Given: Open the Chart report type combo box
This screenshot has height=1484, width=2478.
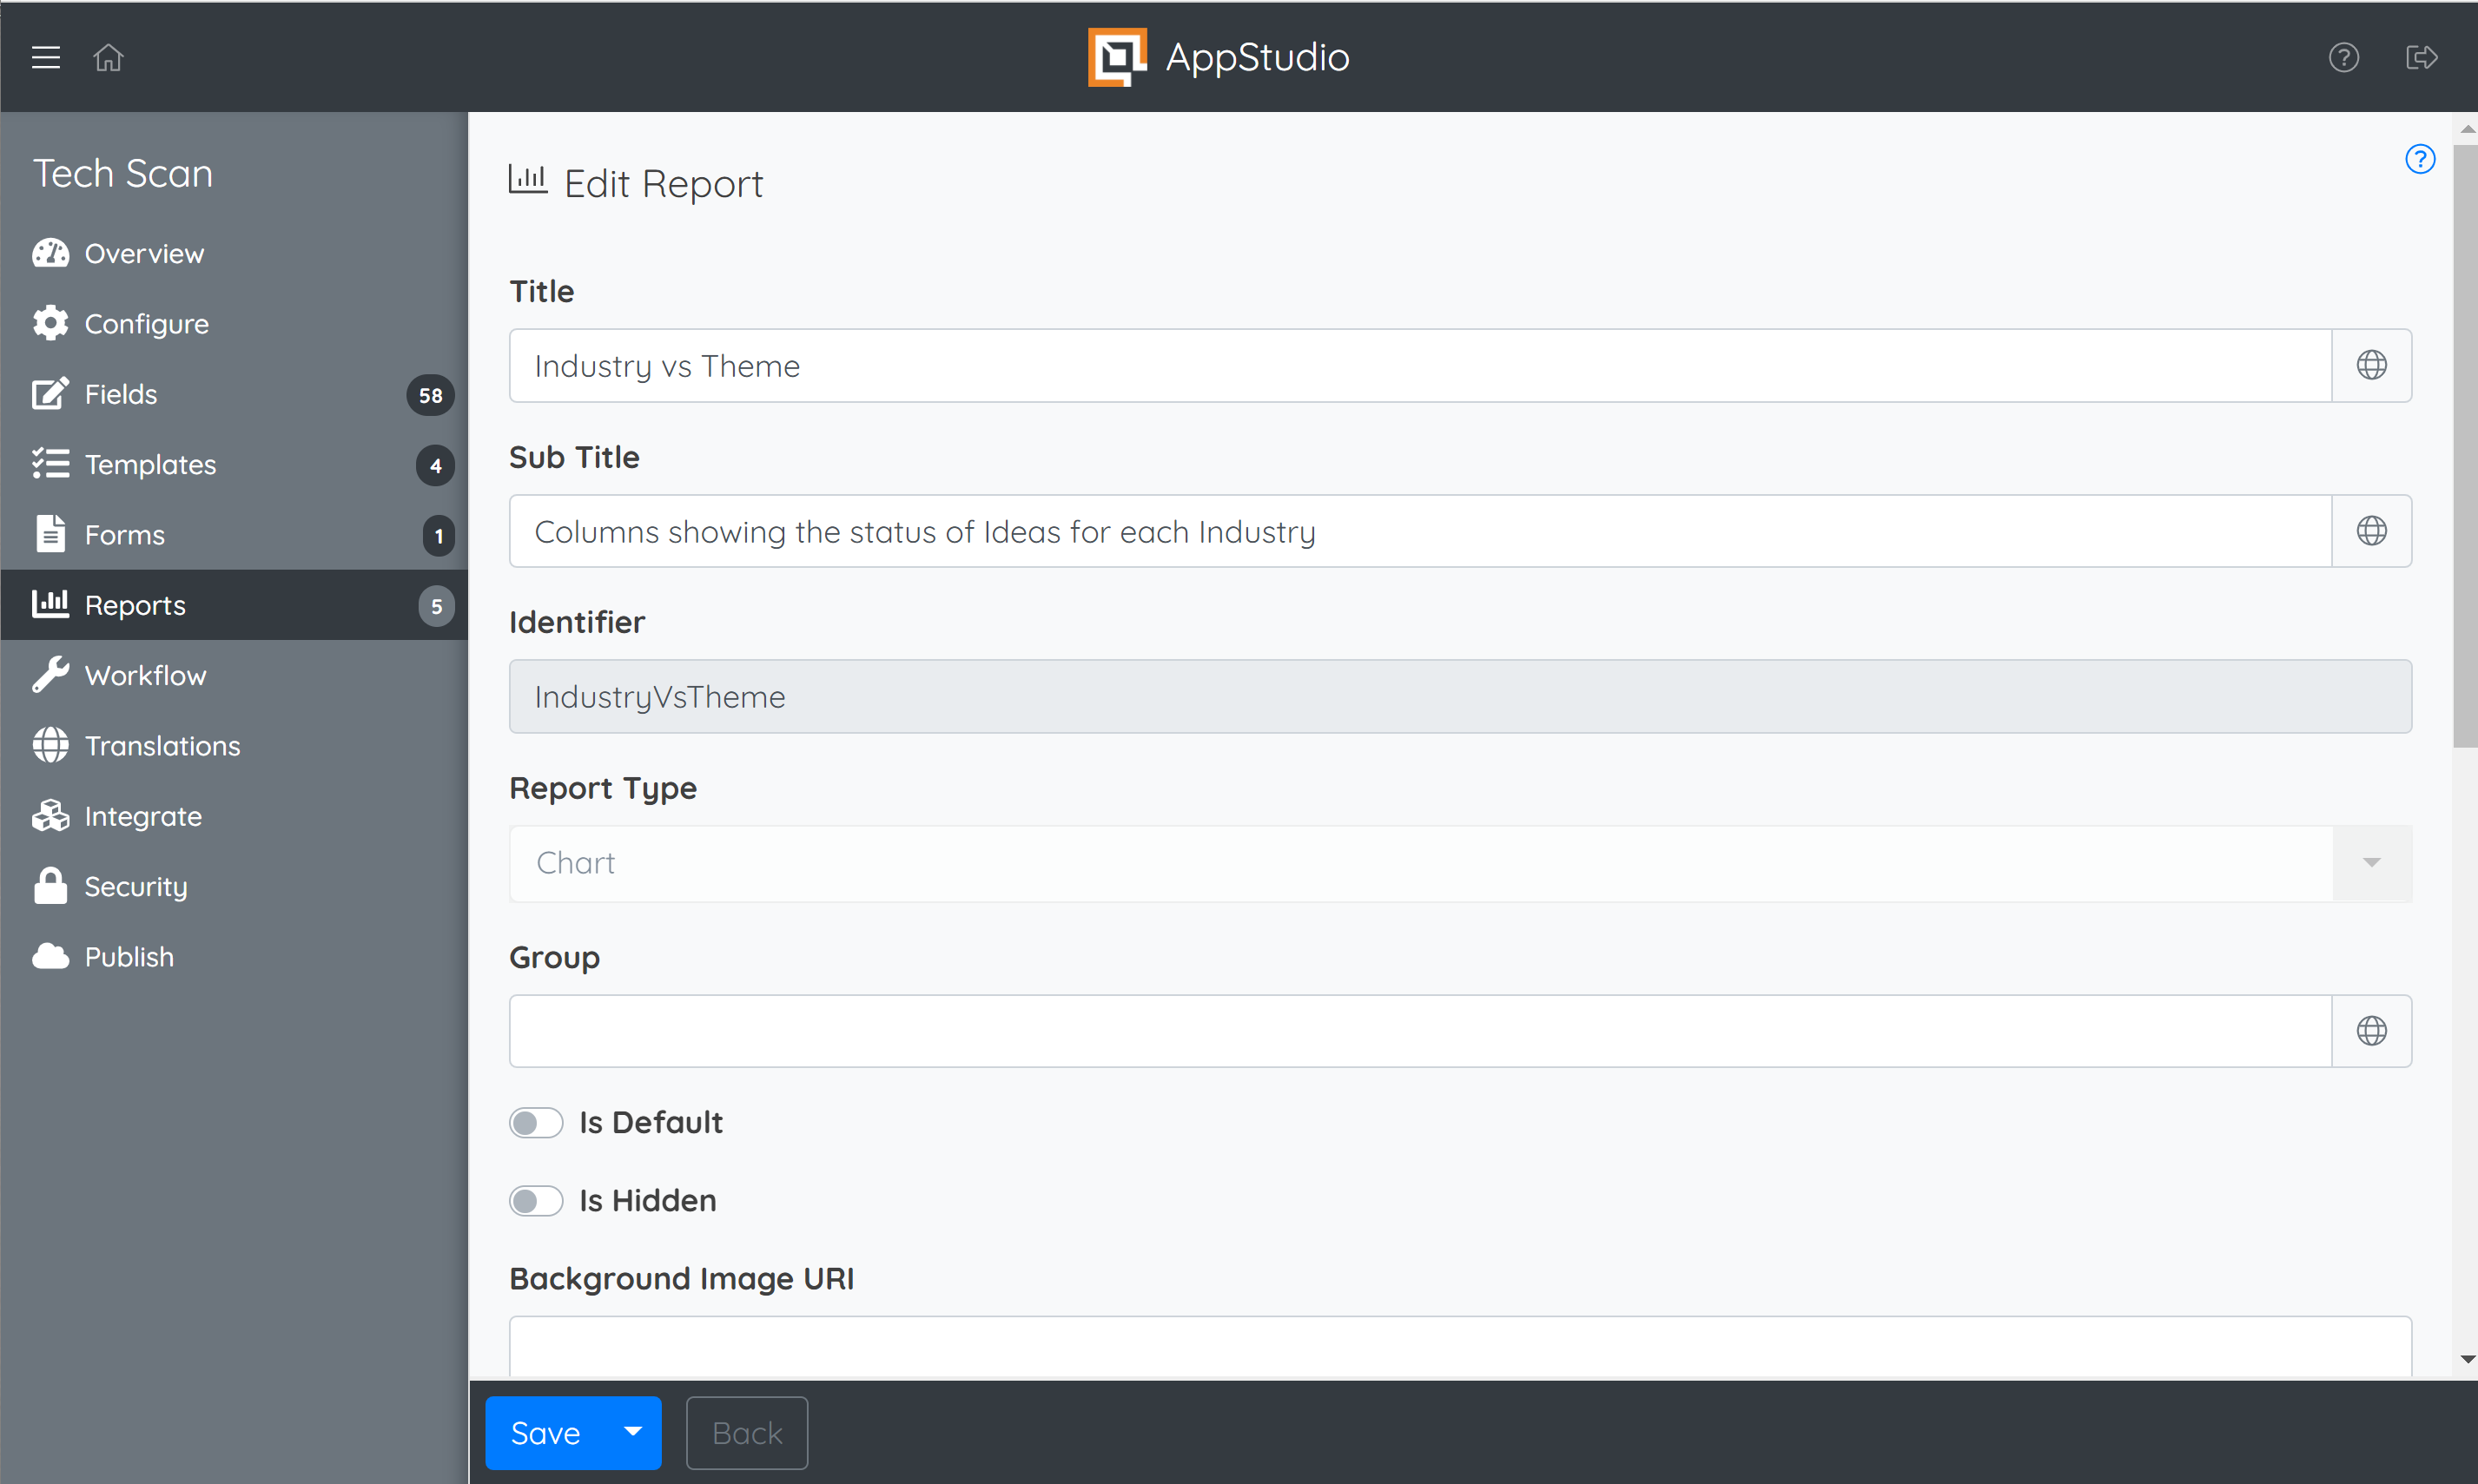Looking at the screenshot, I should (1460, 863).
